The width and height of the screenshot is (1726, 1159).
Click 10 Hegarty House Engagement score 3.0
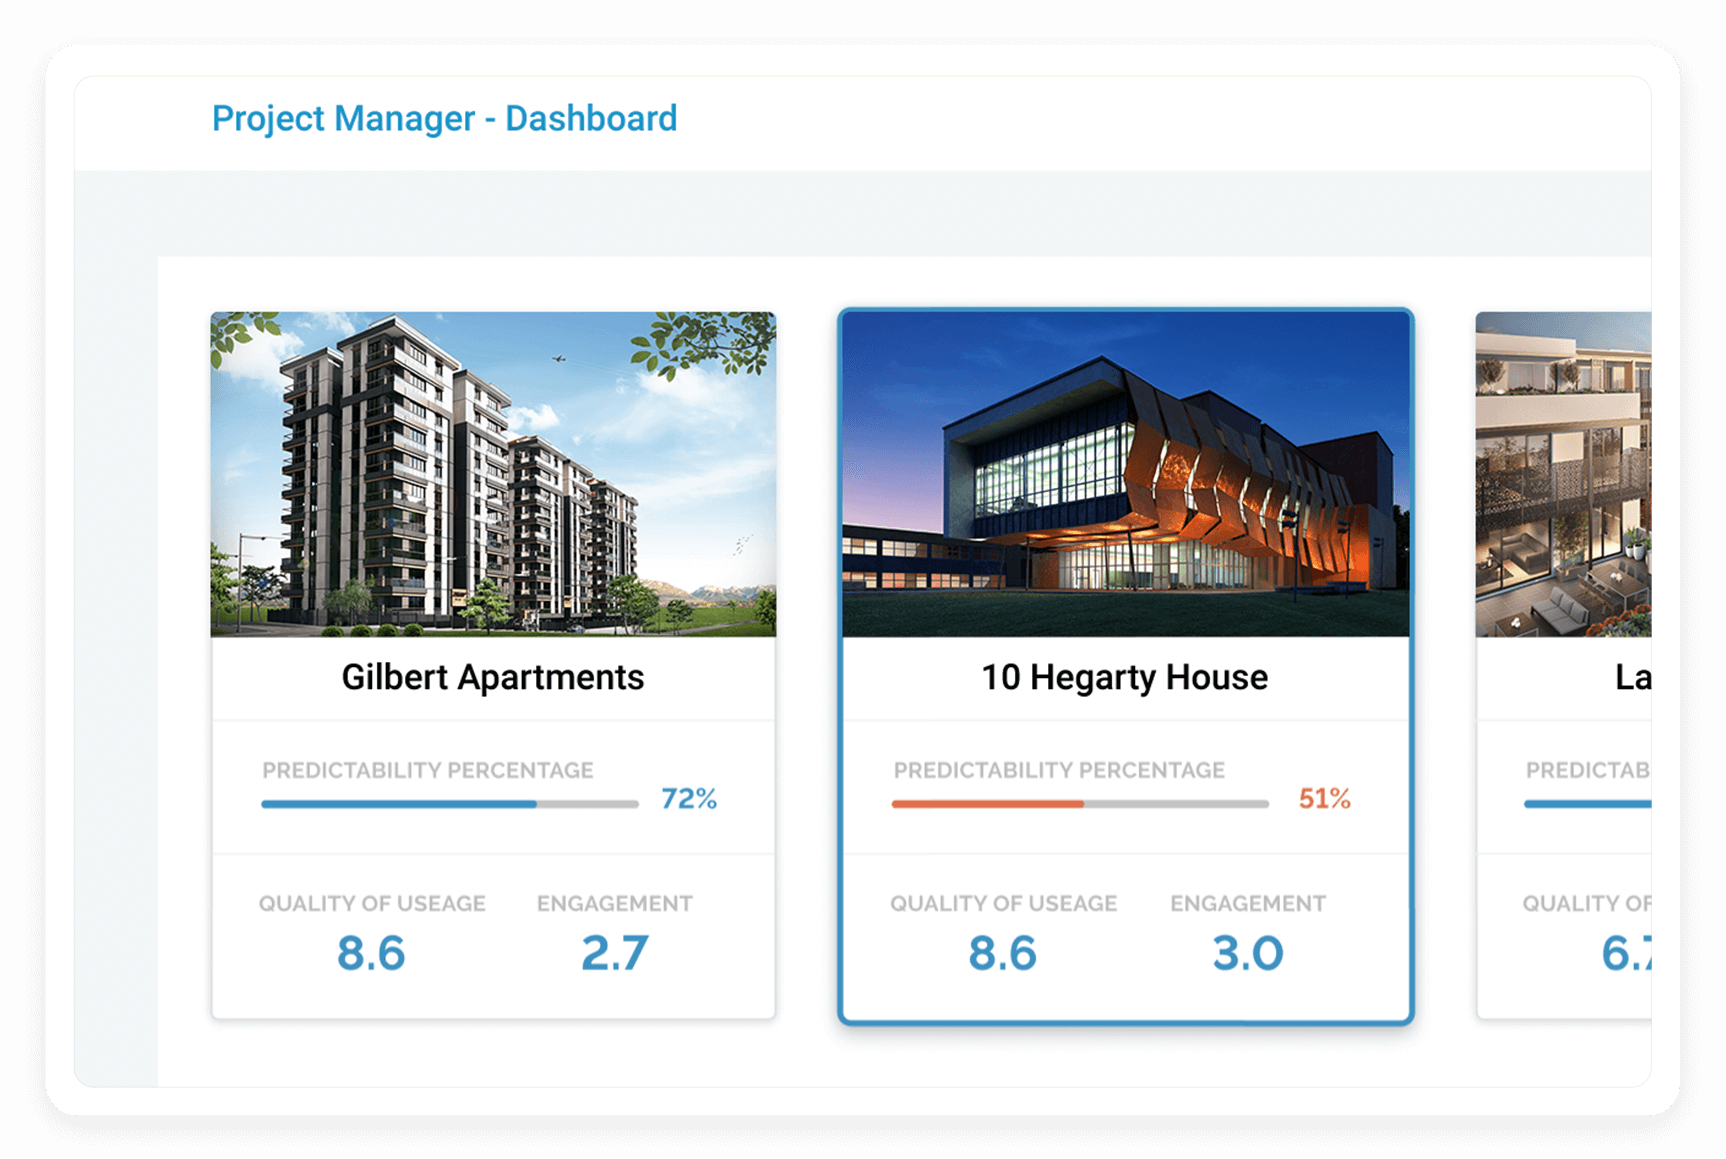coord(1248,953)
